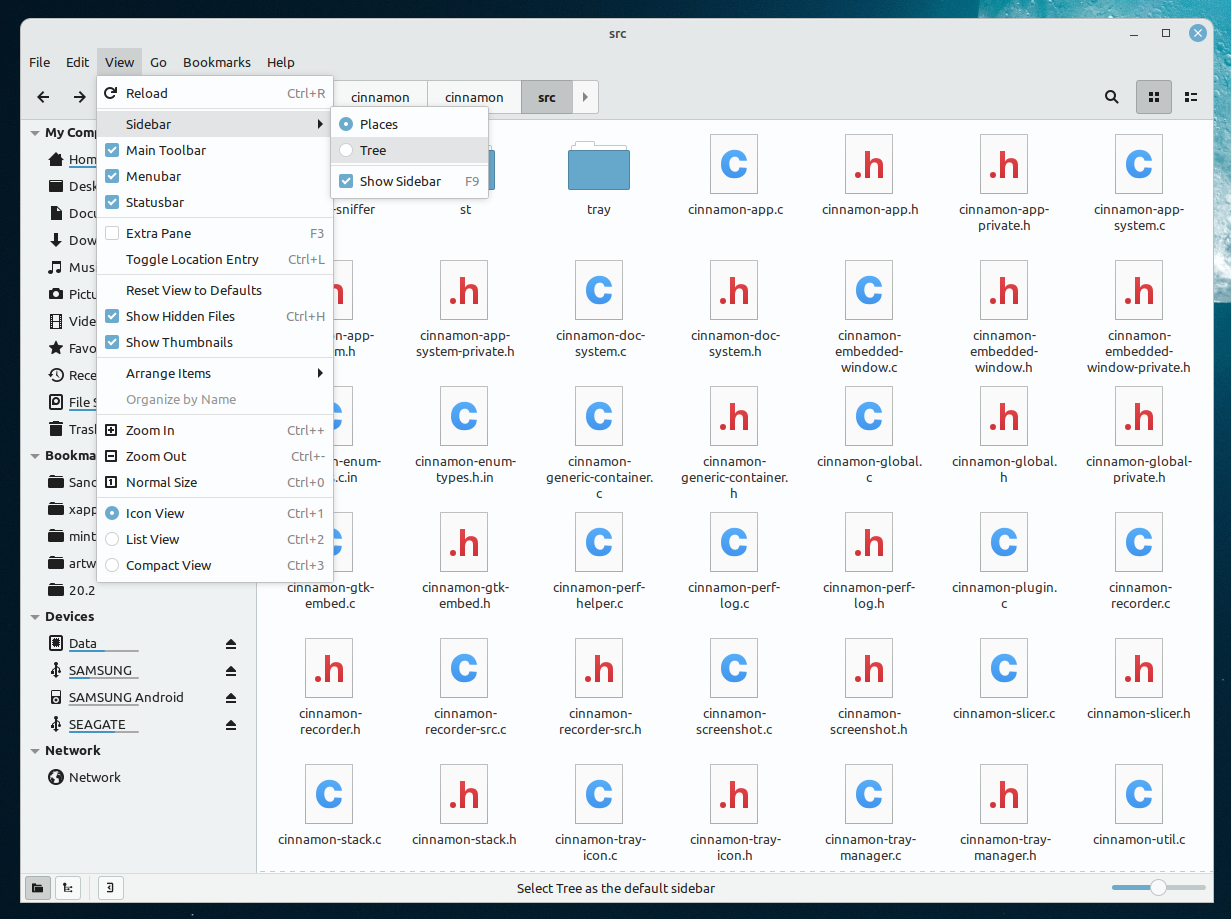The height and width of the screenshot is (919, 1231).
Task: Click Zoom In menu entry
Action: tap(215, 430)
